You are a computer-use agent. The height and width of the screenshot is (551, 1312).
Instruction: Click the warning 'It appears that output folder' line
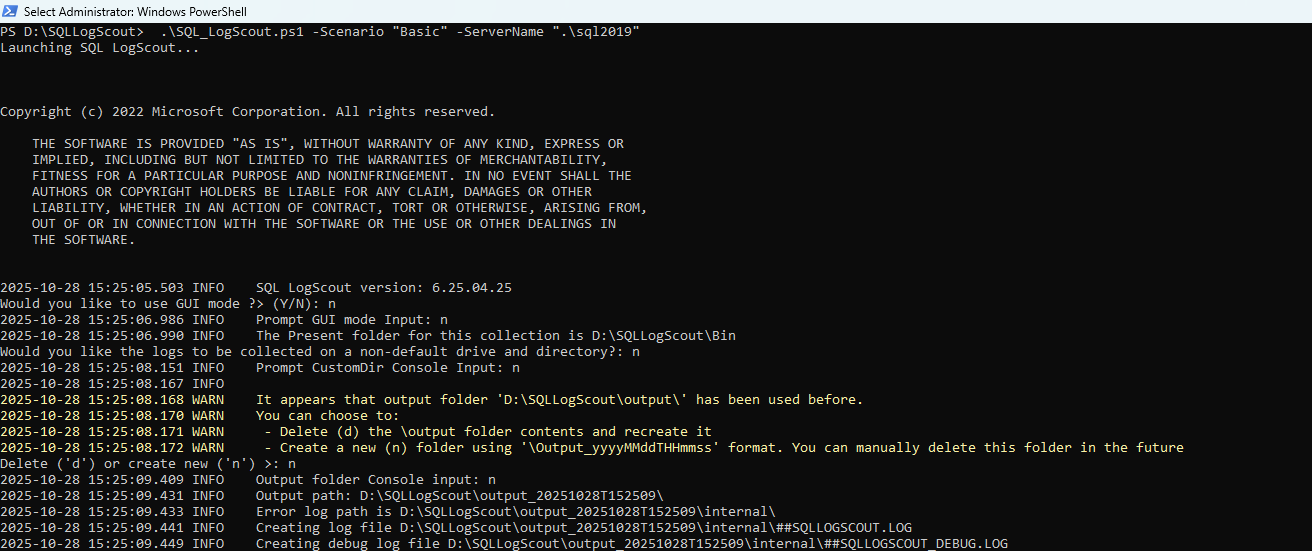point(432,400)
